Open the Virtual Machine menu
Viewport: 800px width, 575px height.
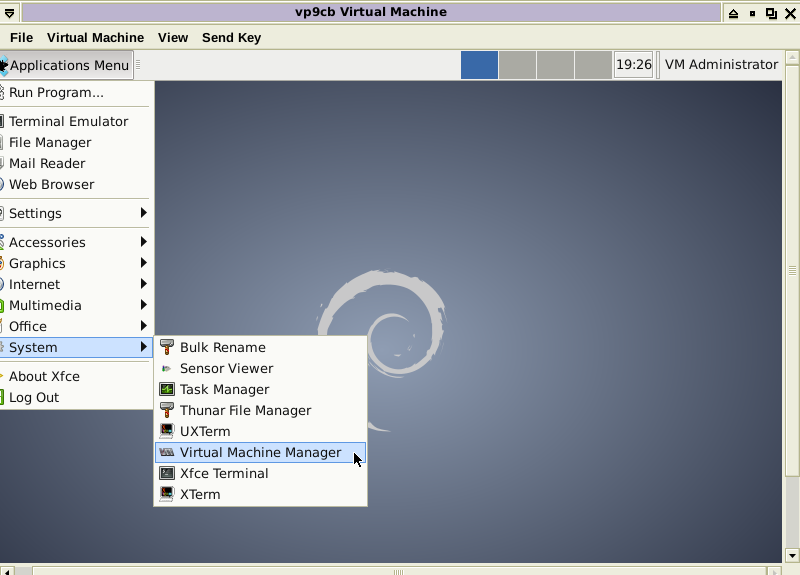(x=95, y=37)
